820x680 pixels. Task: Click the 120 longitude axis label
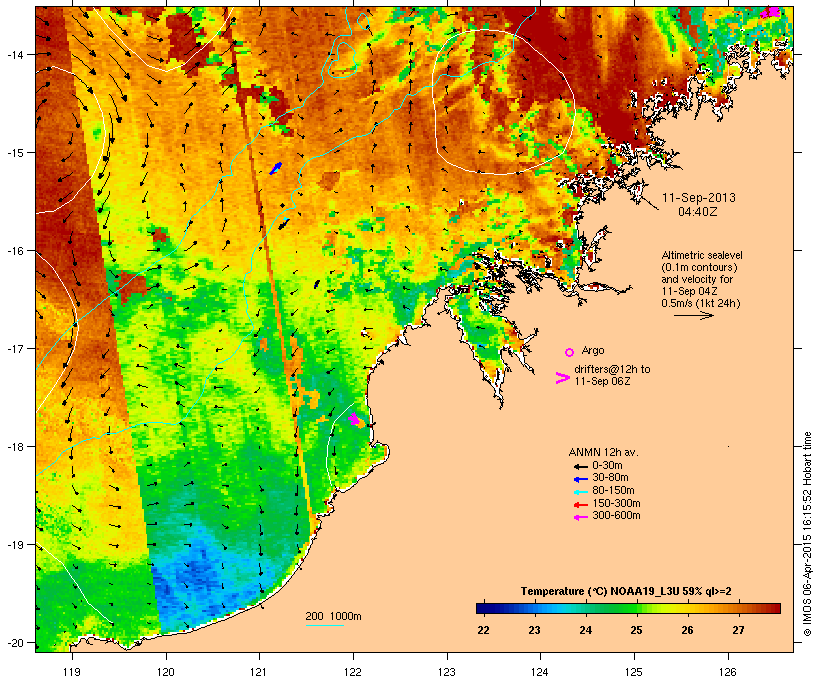(x=166, y=672)
